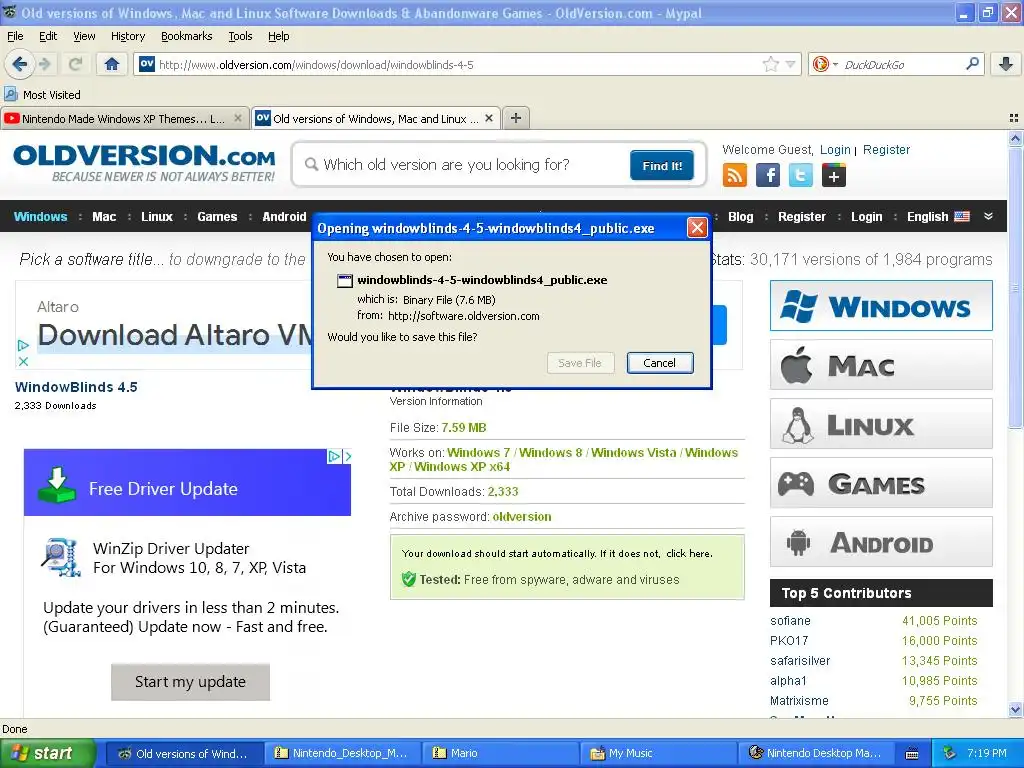The image size is (1024, 768).
Task: Click the Login link beside Welcome Guest
Action: coord(835,150)
